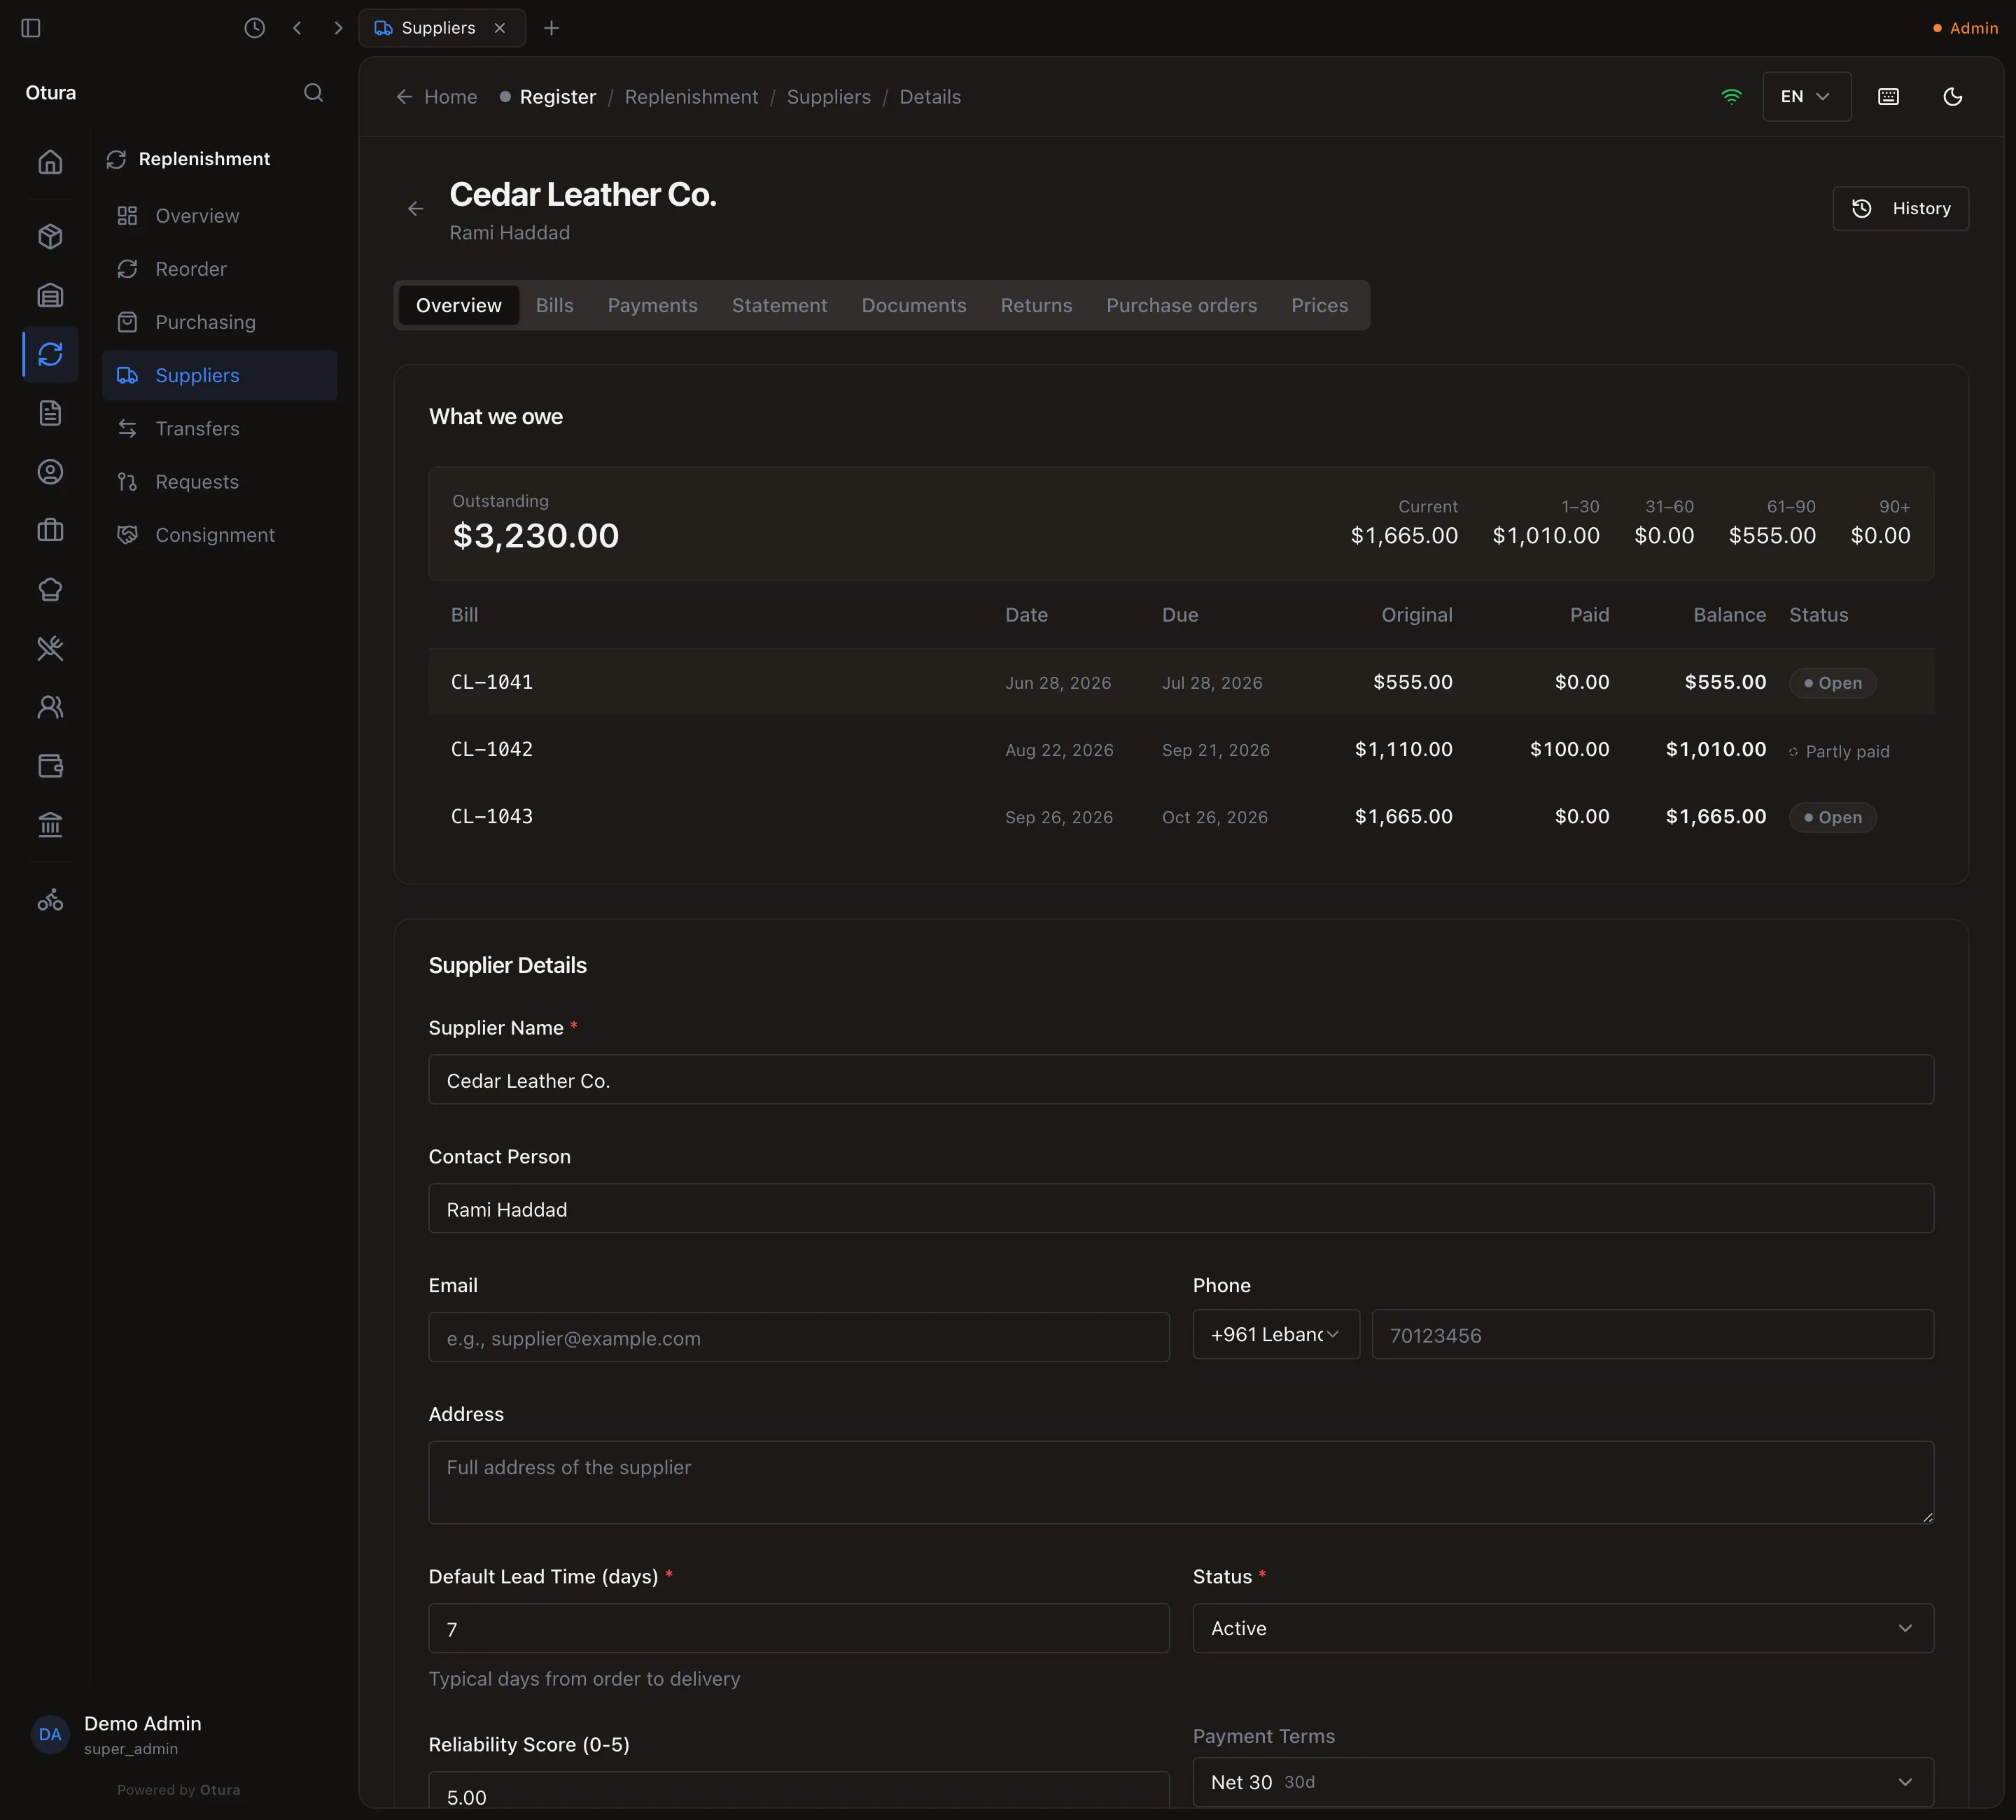This screenshot has height=1820, width=2016.
Task: Open the Status Active dropdown
Action: [1563, 1628]
